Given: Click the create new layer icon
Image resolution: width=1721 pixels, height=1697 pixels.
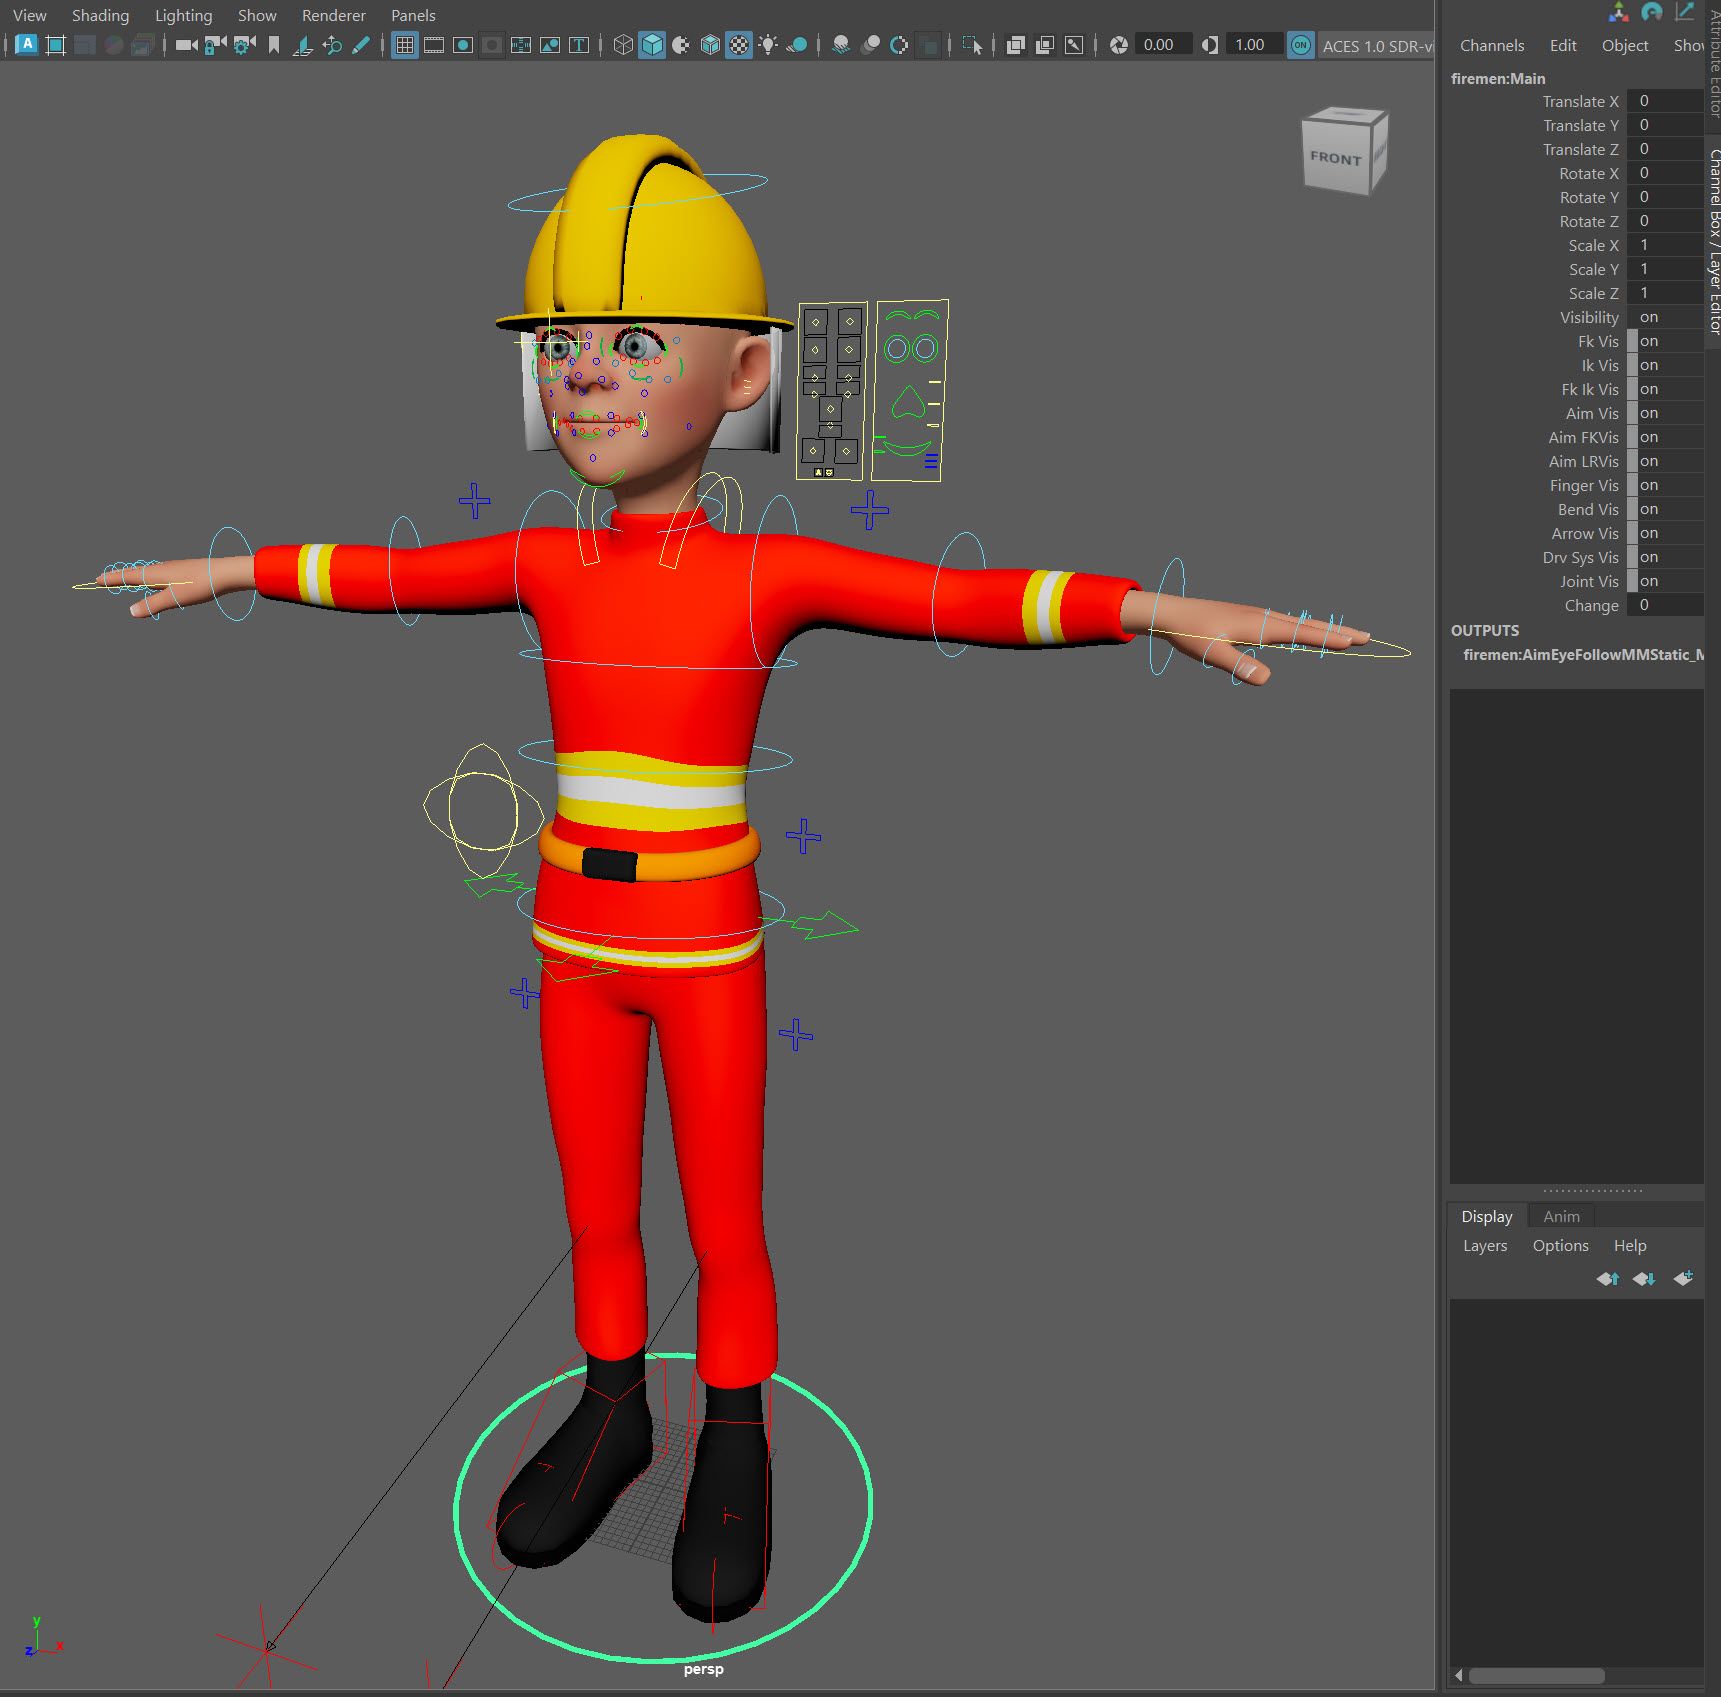Looking at the screenshot, I should coord(1683,1278).
